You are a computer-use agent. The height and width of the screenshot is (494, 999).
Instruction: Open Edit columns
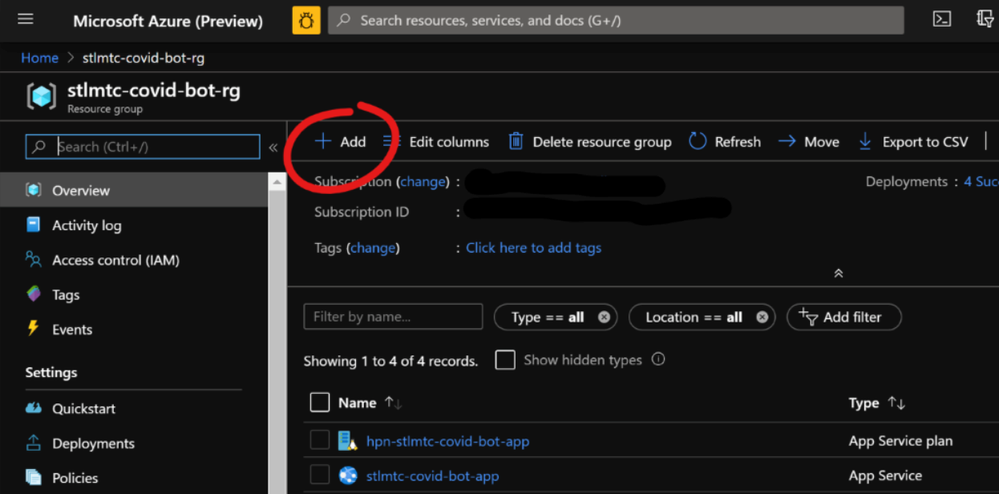[x=436, y=142]
